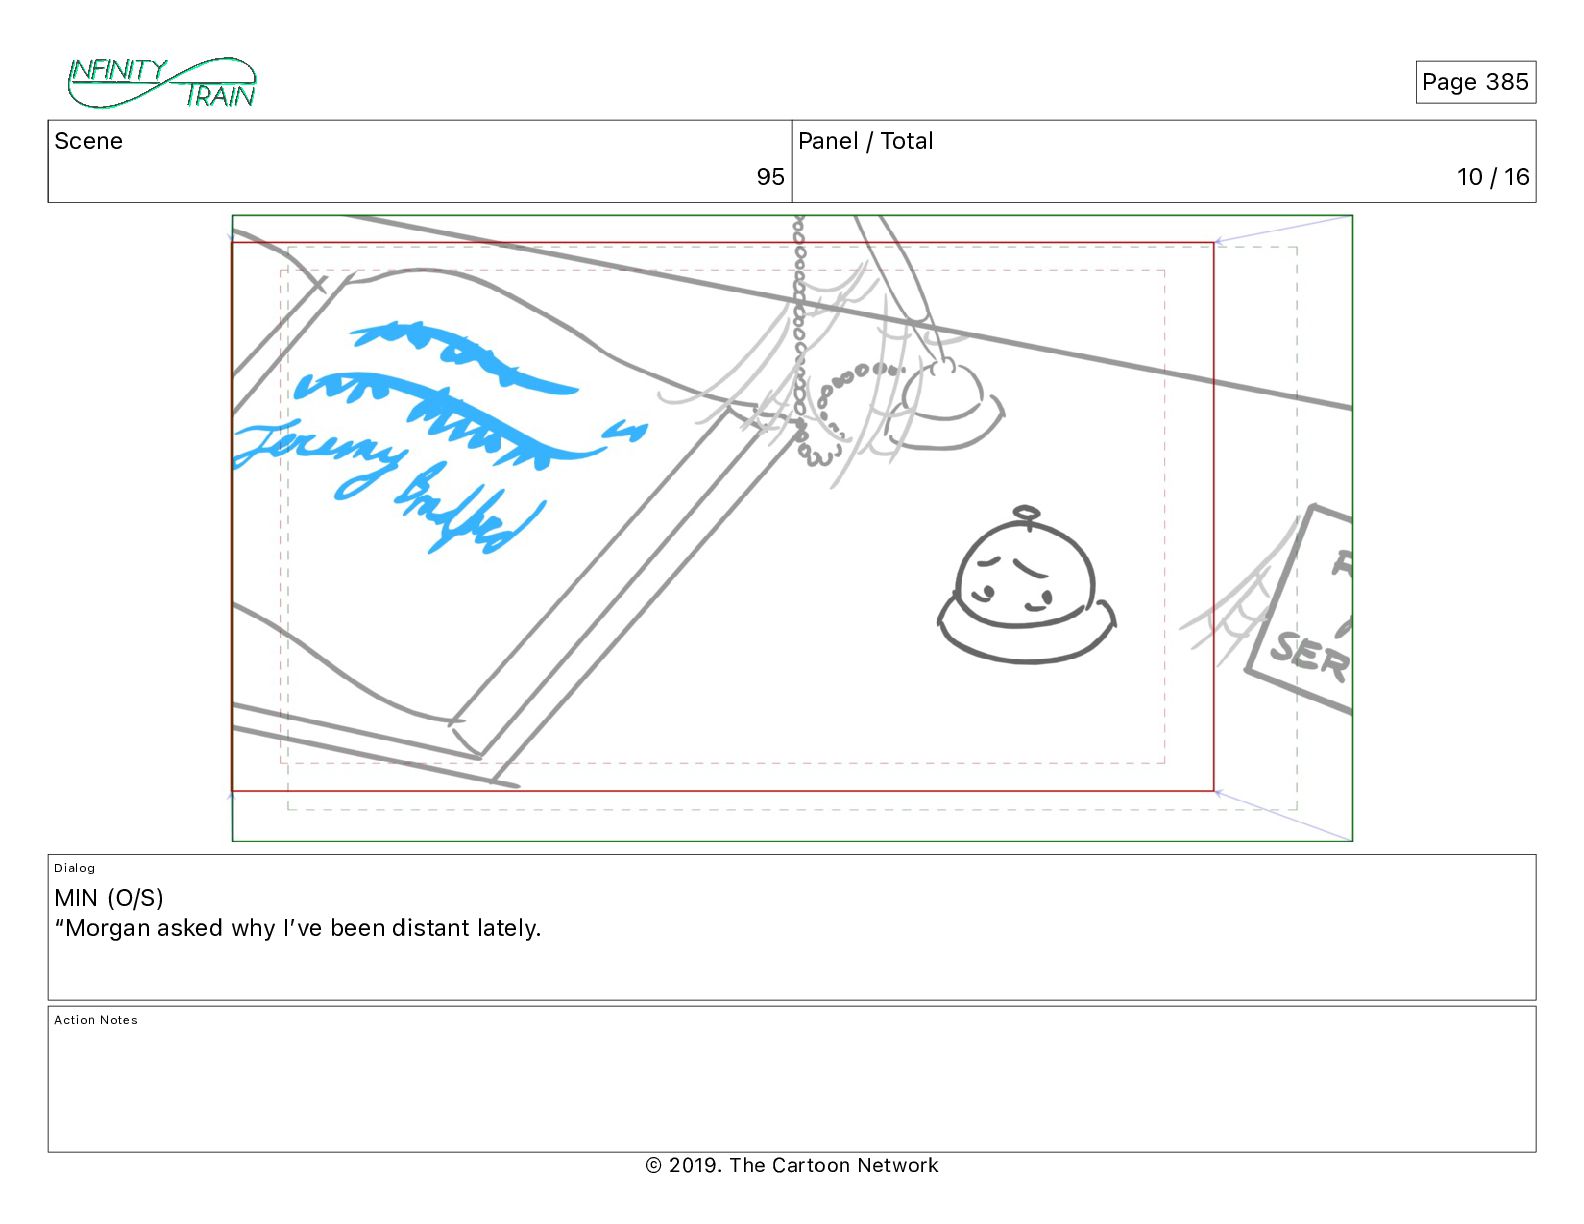
Task: Click the storyboard panel drawing
Action: pos(792,528)
